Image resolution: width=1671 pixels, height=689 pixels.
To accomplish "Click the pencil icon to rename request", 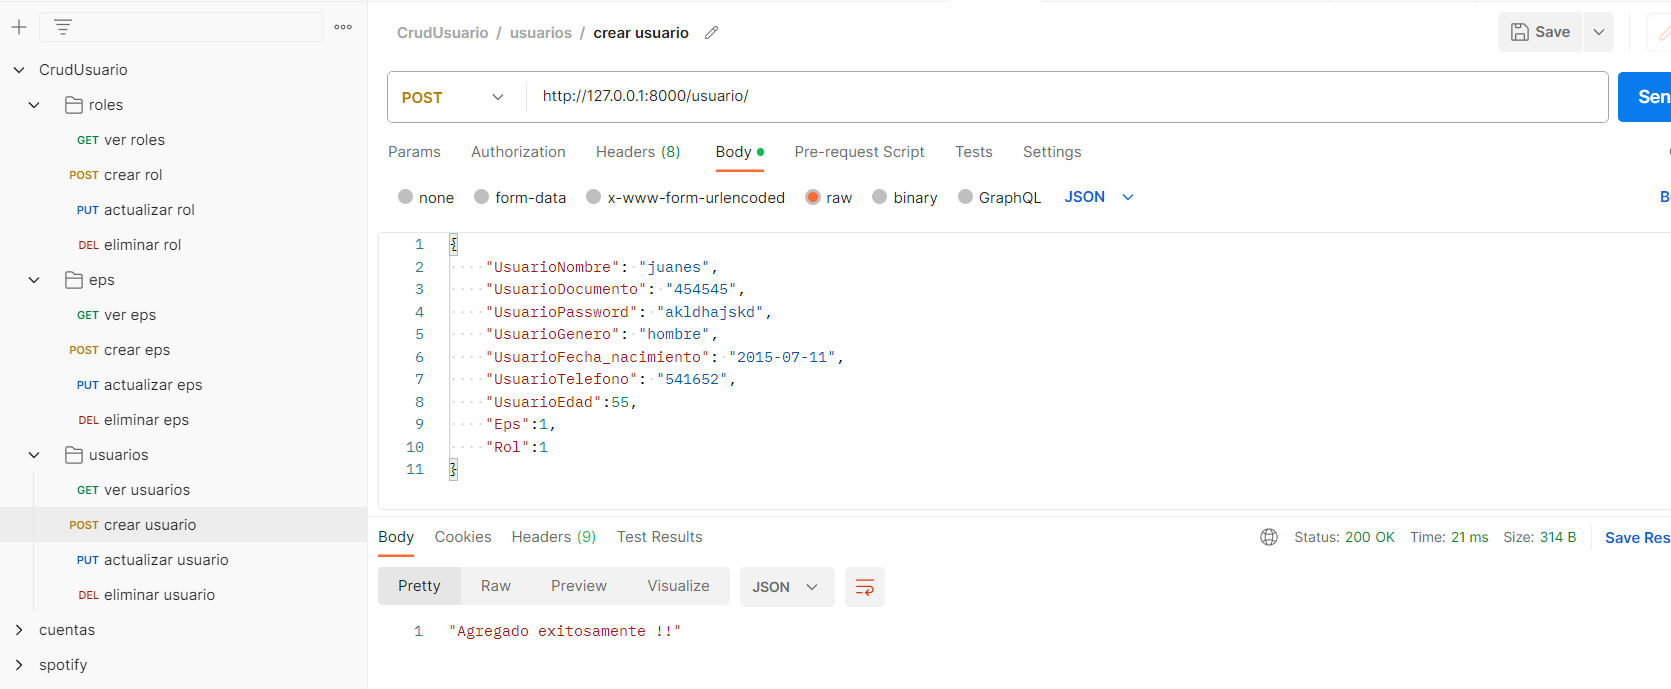I will [x=711, y=33].
